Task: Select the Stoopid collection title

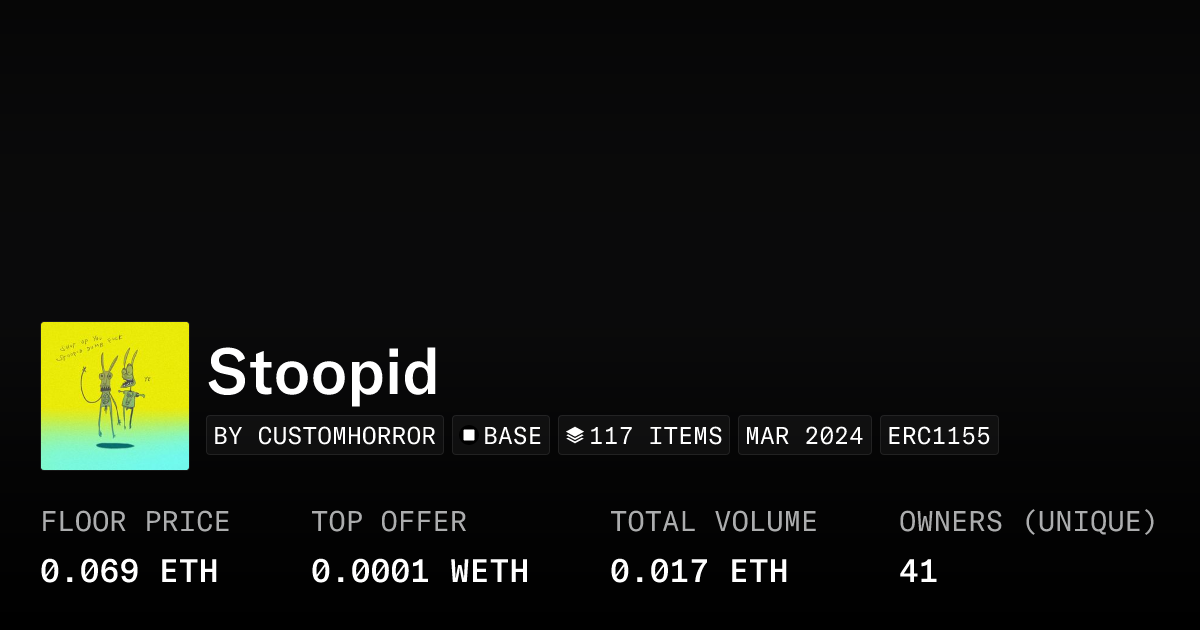Action: [323, 372]
